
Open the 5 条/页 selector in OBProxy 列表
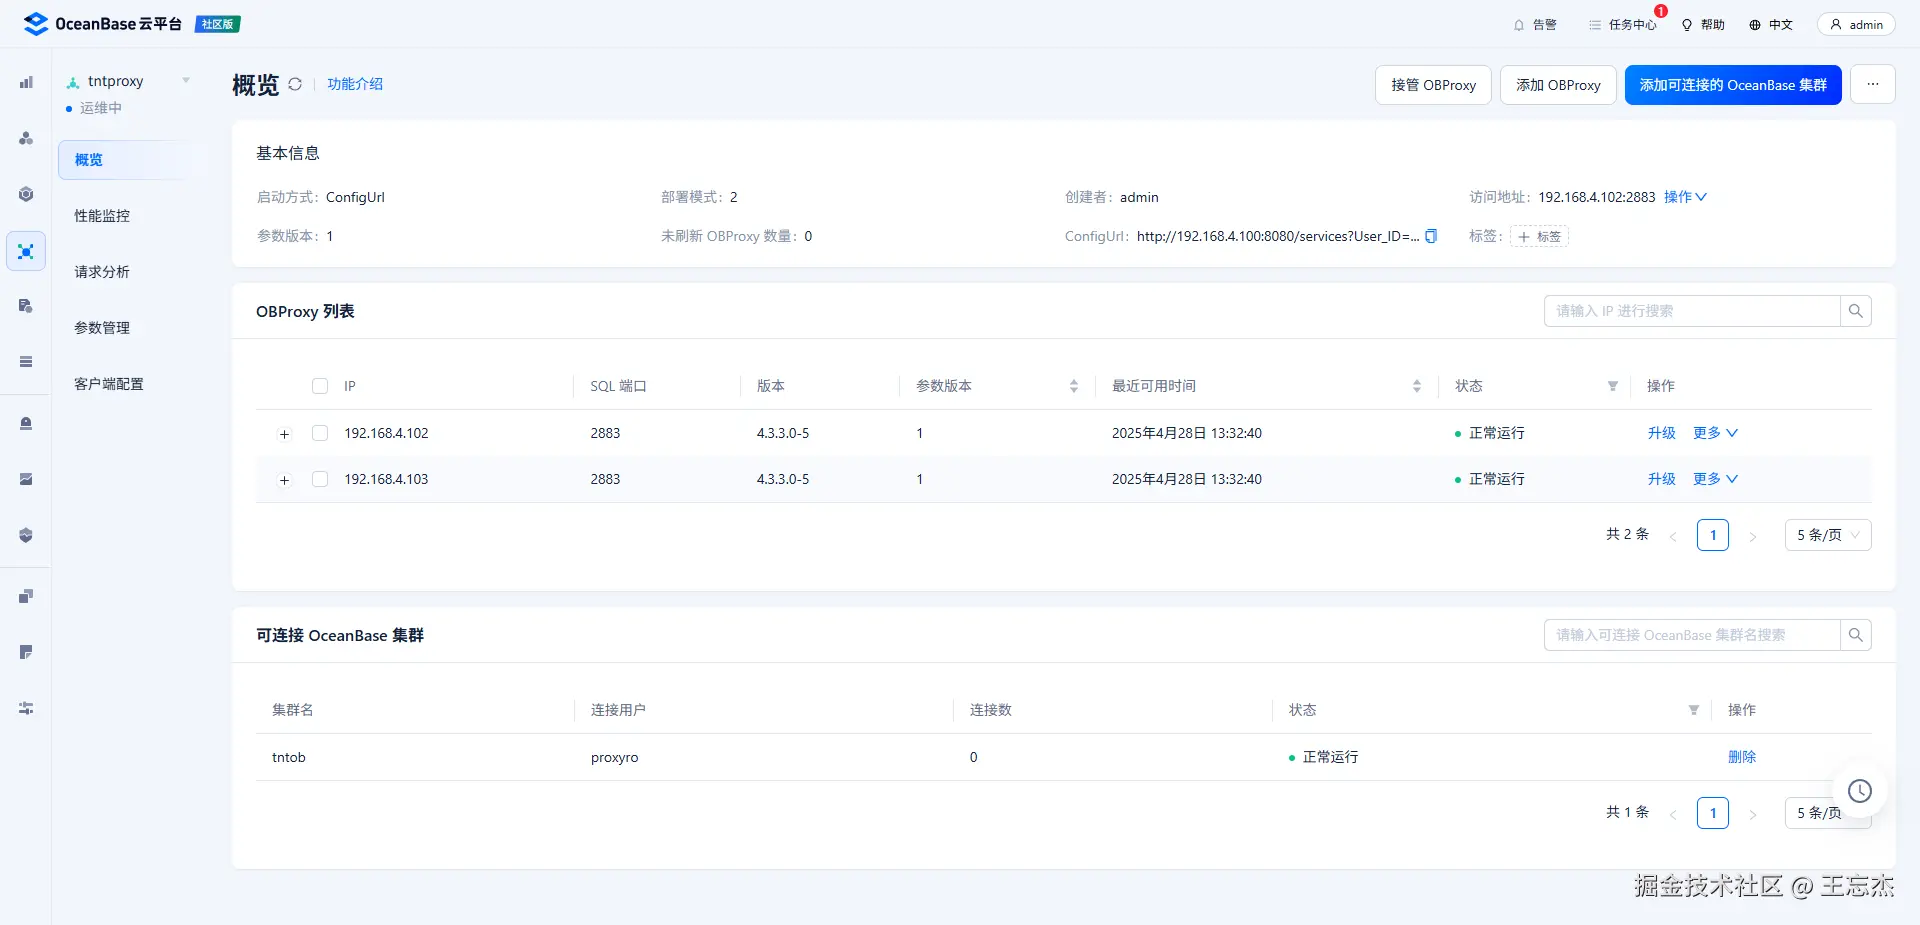(1828, 535)
